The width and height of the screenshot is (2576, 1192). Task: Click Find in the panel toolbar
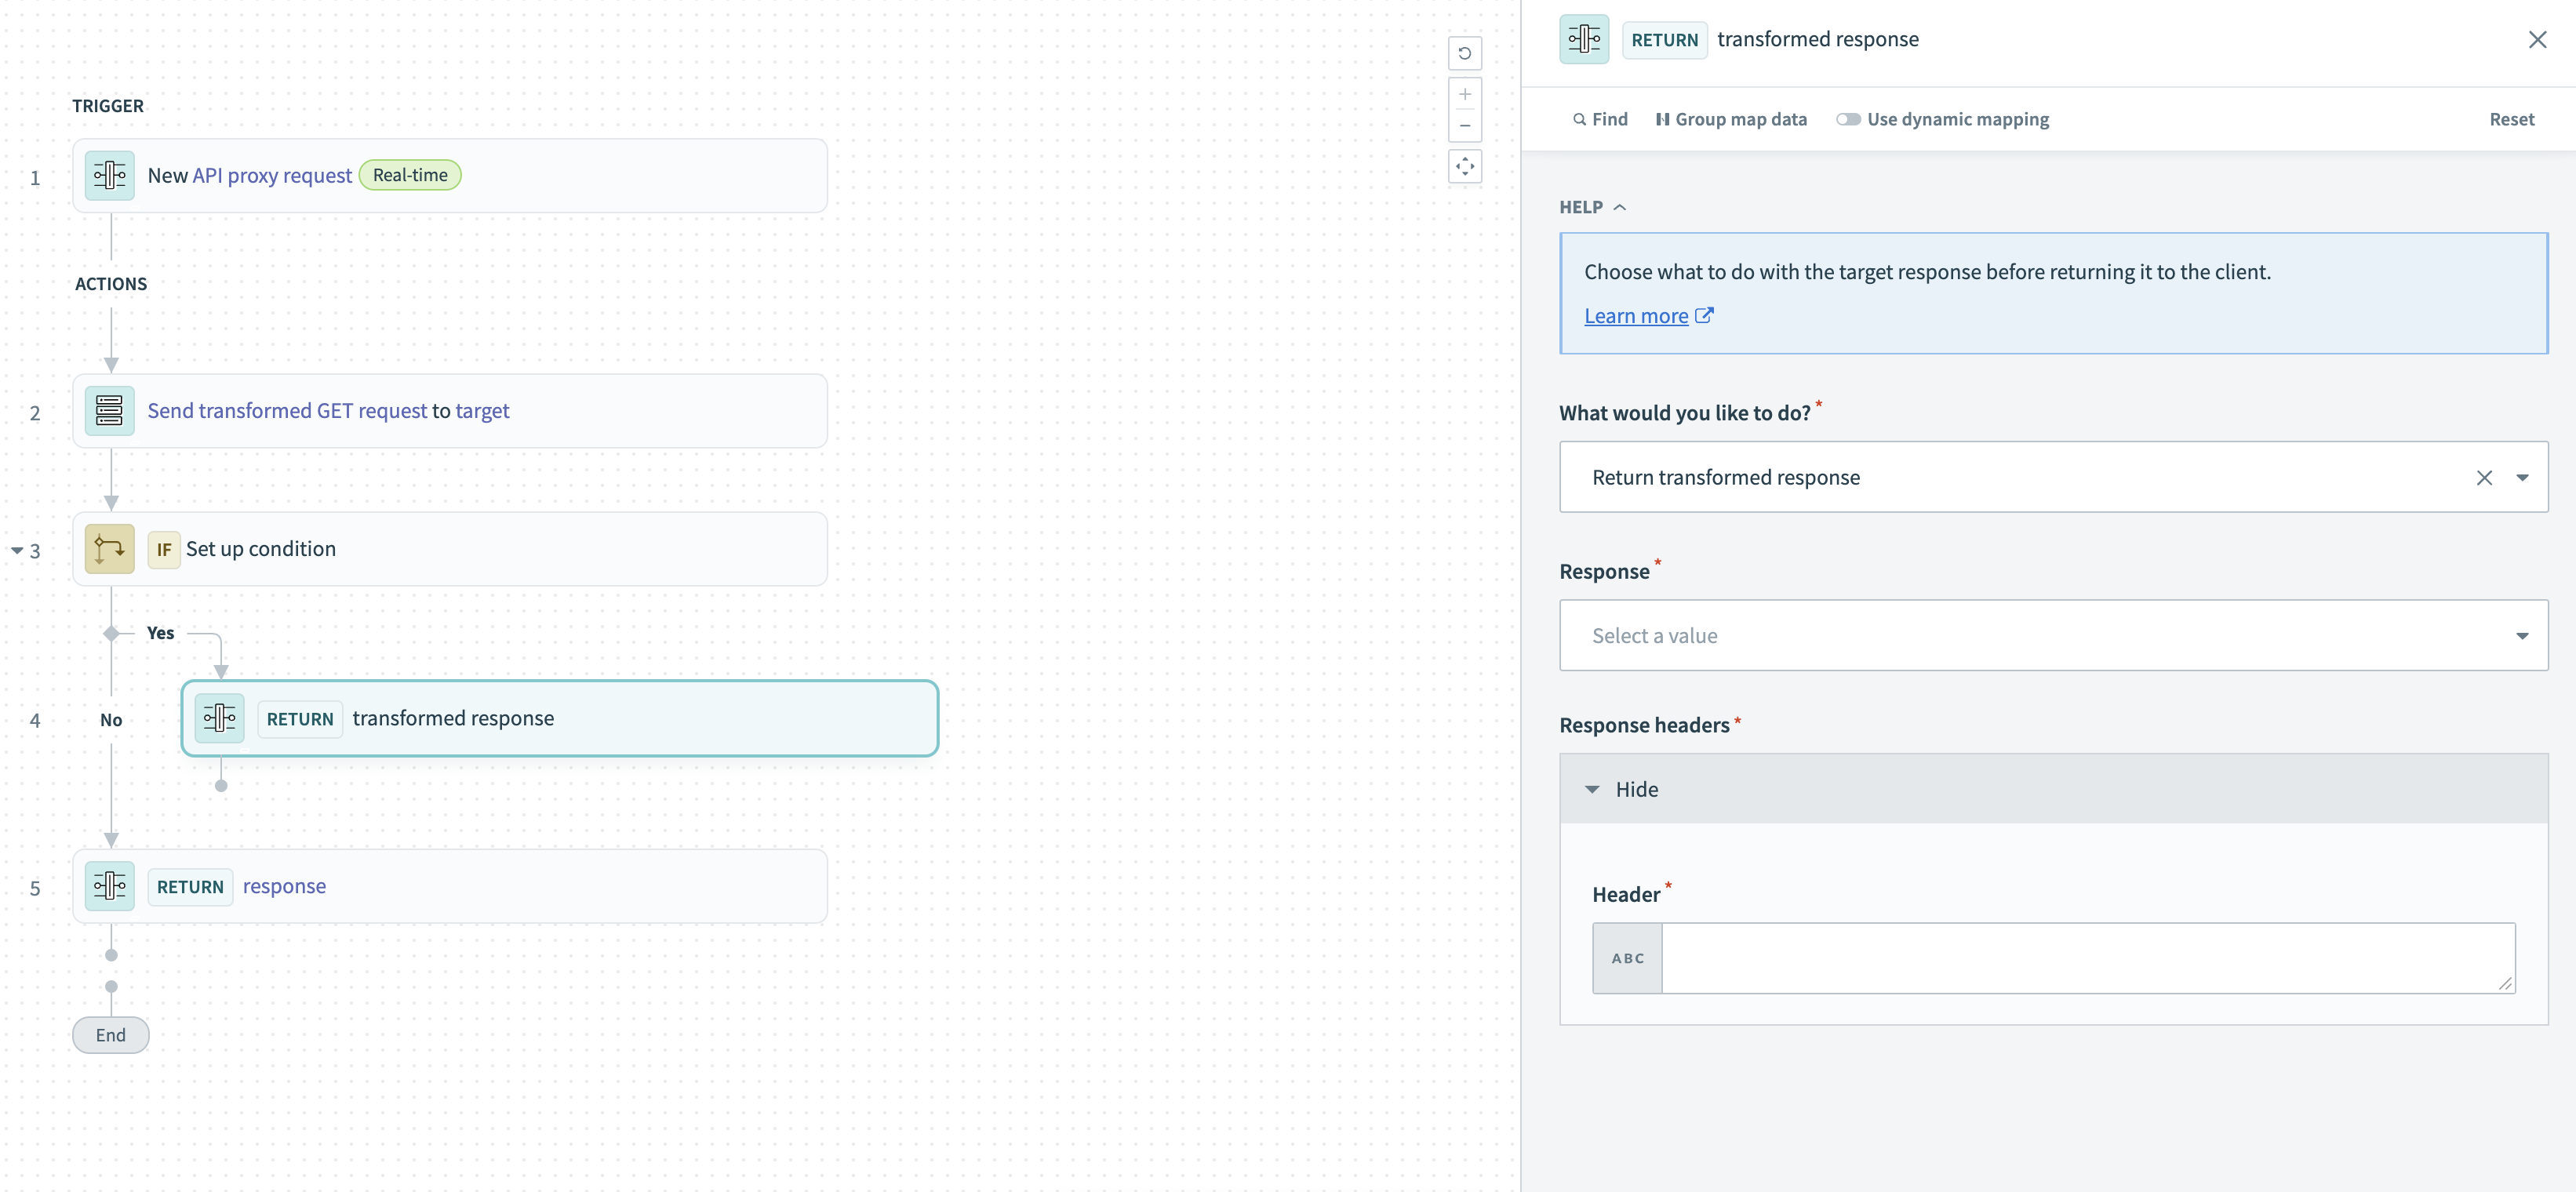pos(1600,119)
